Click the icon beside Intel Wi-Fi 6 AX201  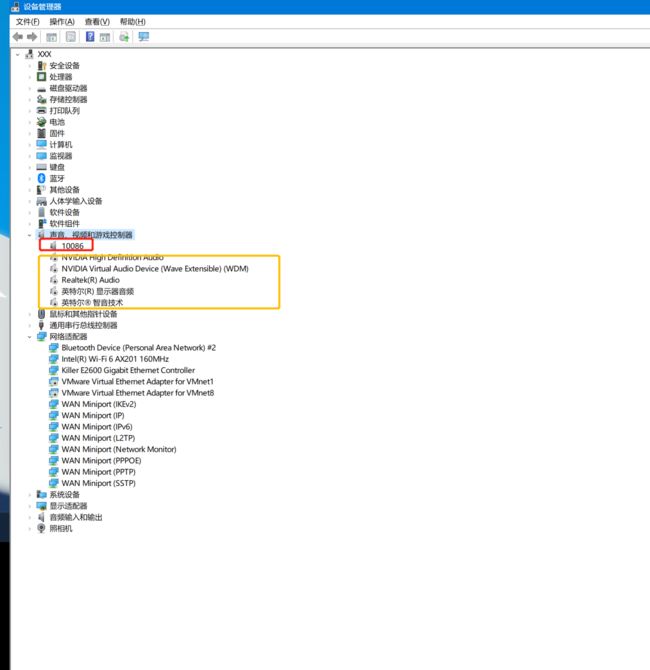pos(53,359)
